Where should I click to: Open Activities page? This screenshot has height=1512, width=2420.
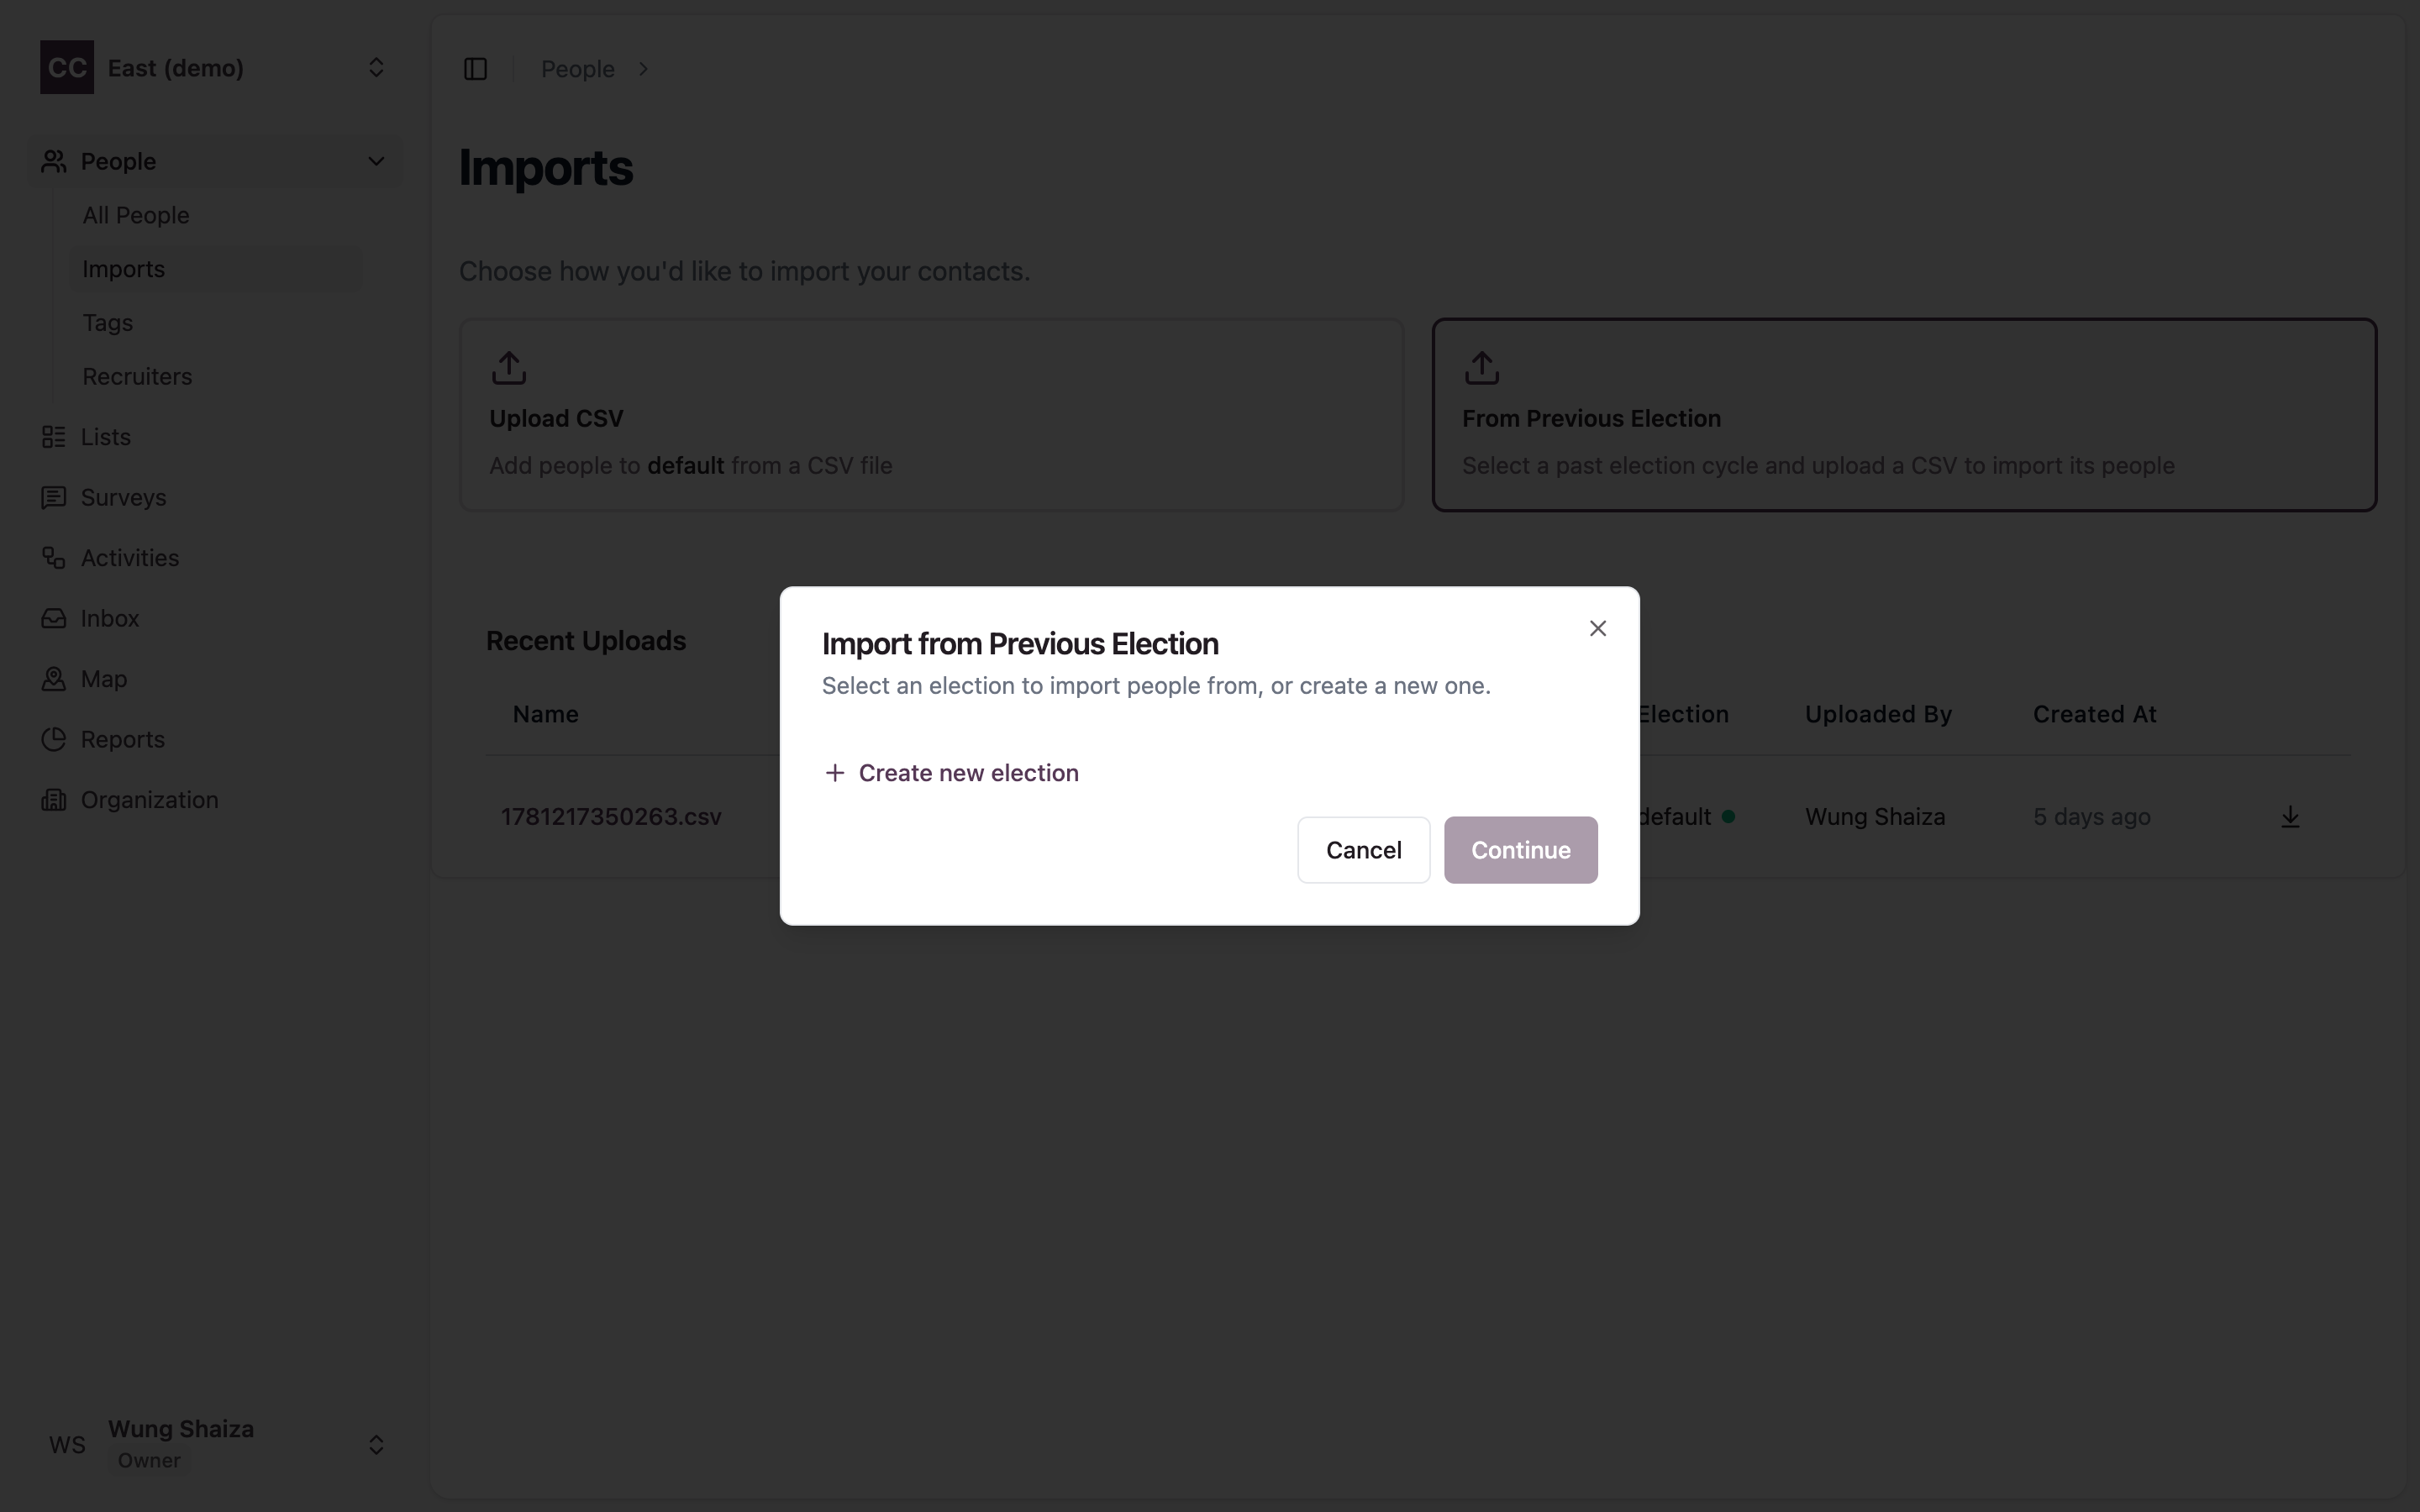pyautogui.click(x=130, y=558)
